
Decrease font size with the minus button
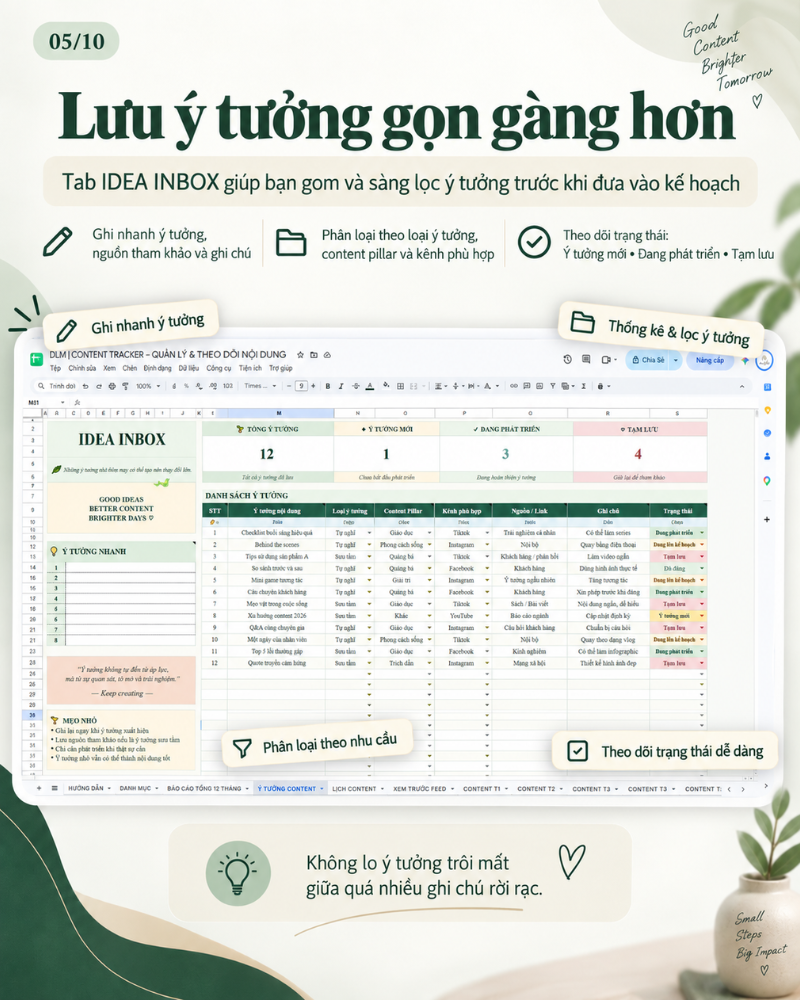289,386
